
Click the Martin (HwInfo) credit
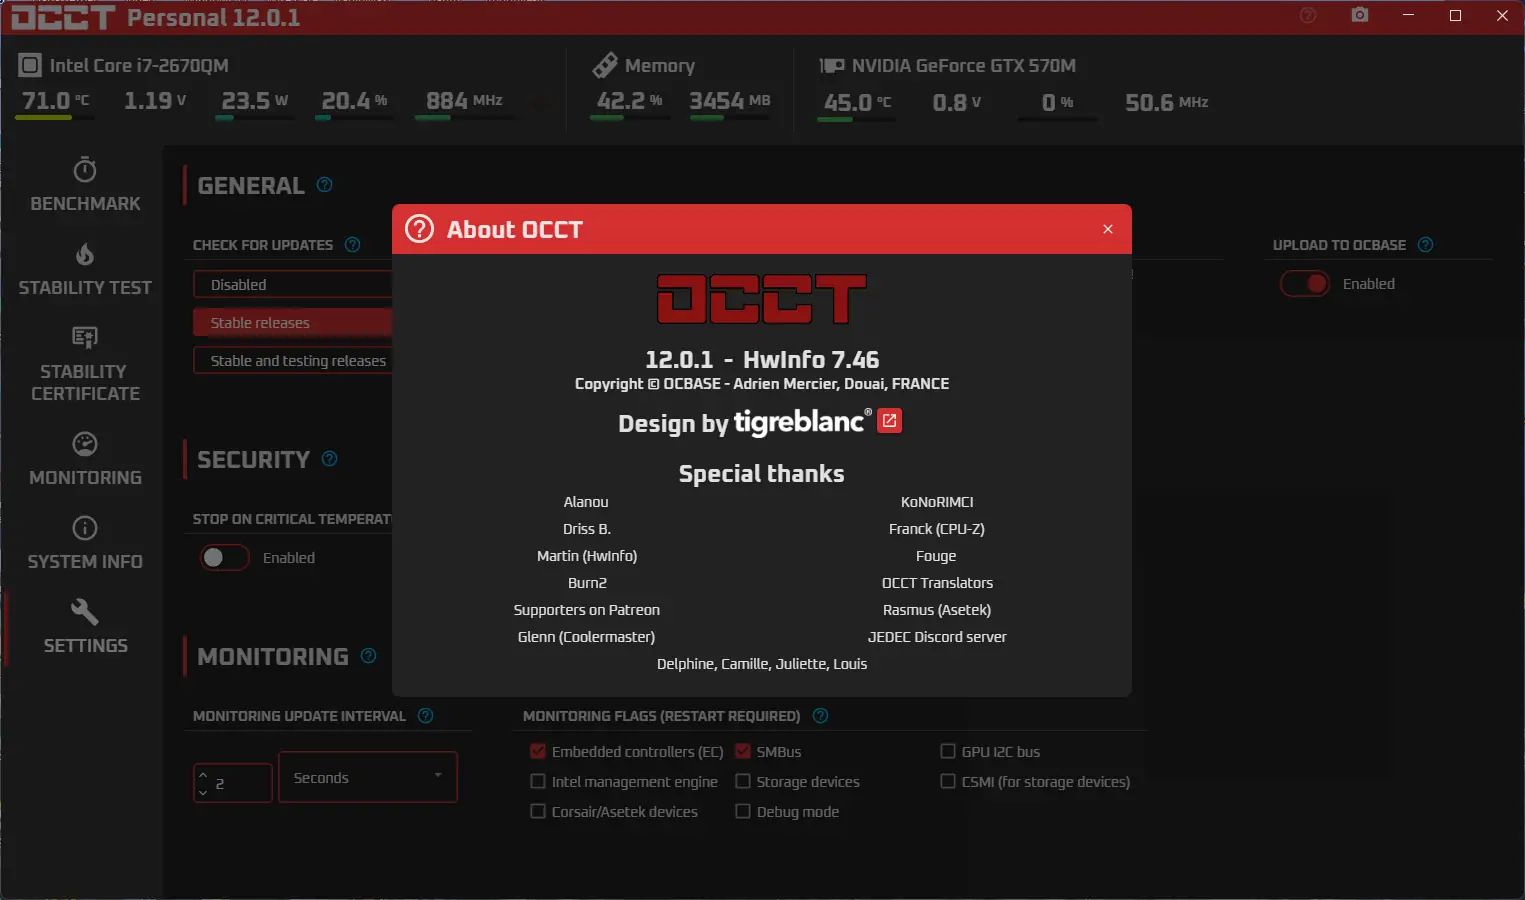587,556
